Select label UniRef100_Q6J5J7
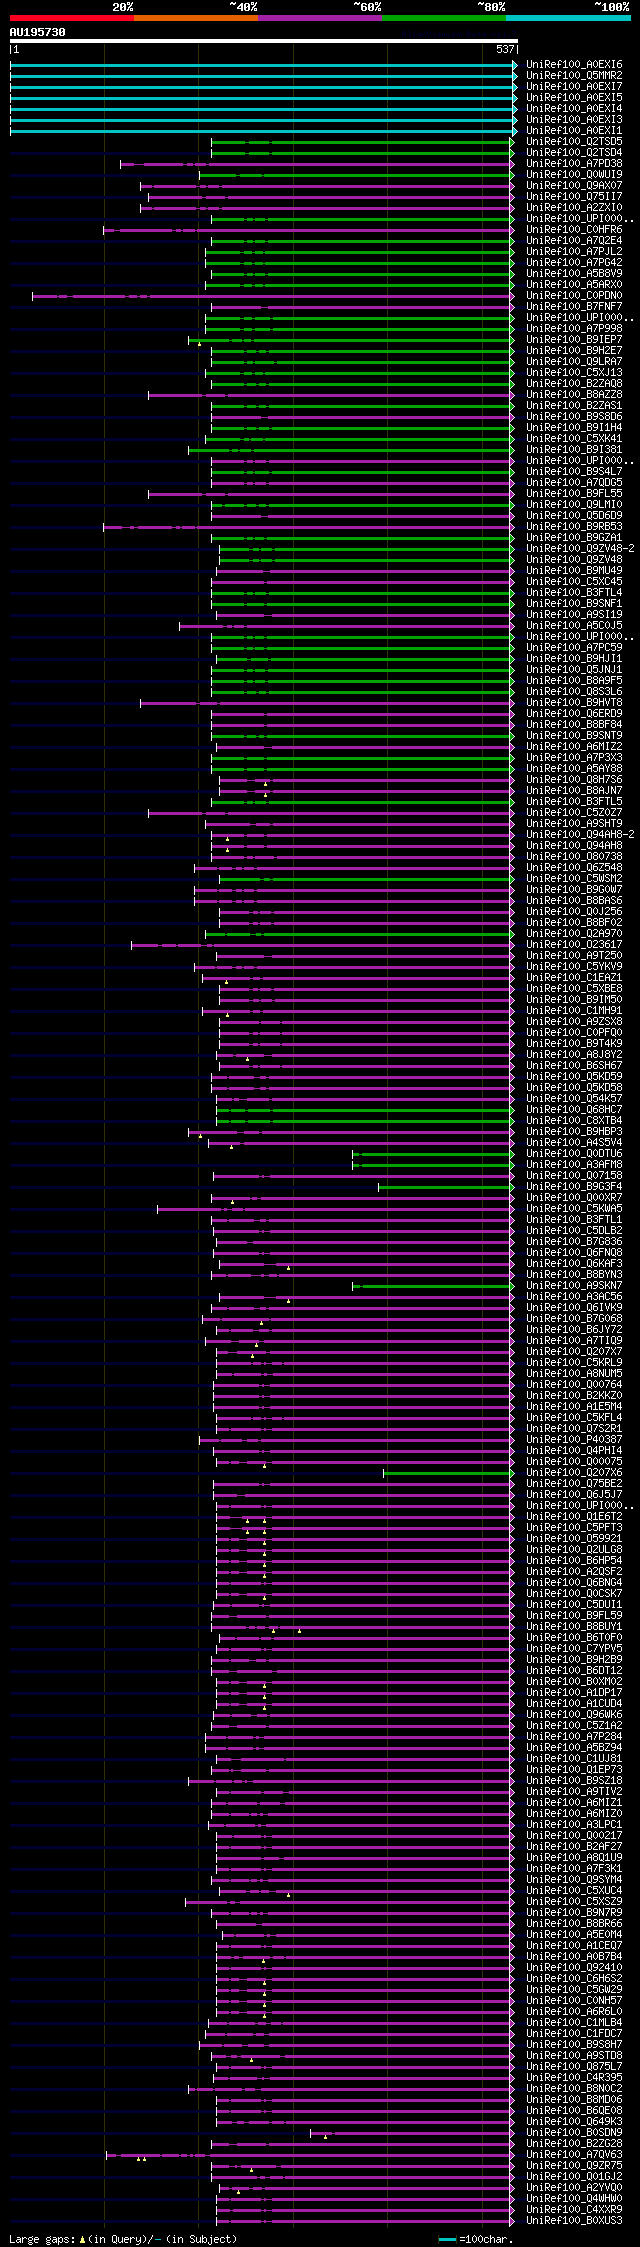 (x=574, y=1495)
